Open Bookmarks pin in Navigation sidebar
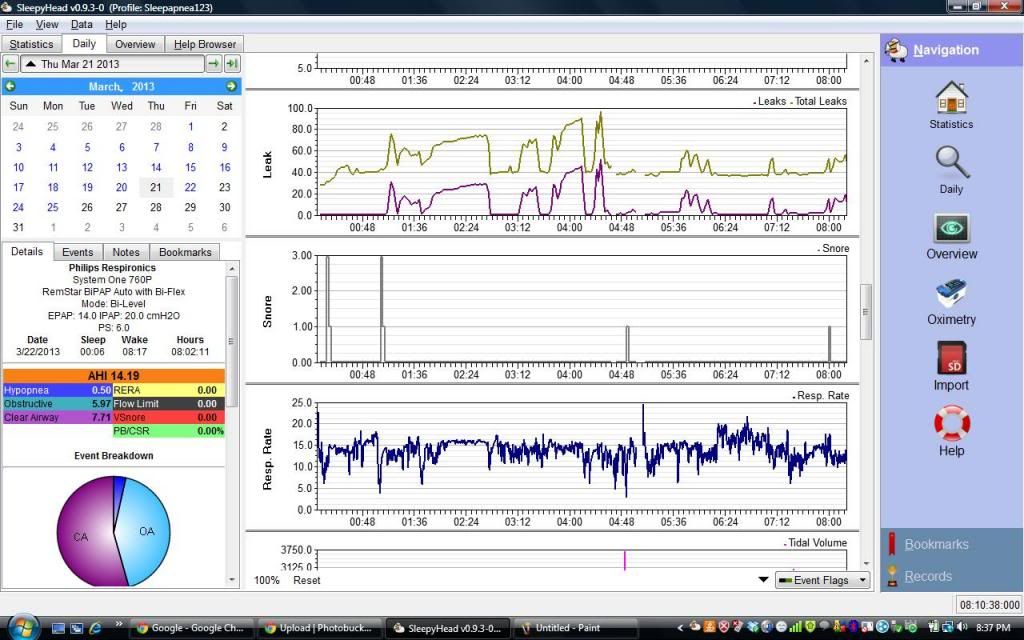 891,544
